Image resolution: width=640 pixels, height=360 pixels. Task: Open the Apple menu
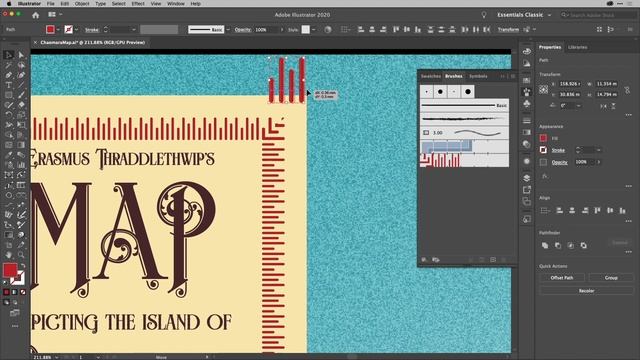point(9,4)
